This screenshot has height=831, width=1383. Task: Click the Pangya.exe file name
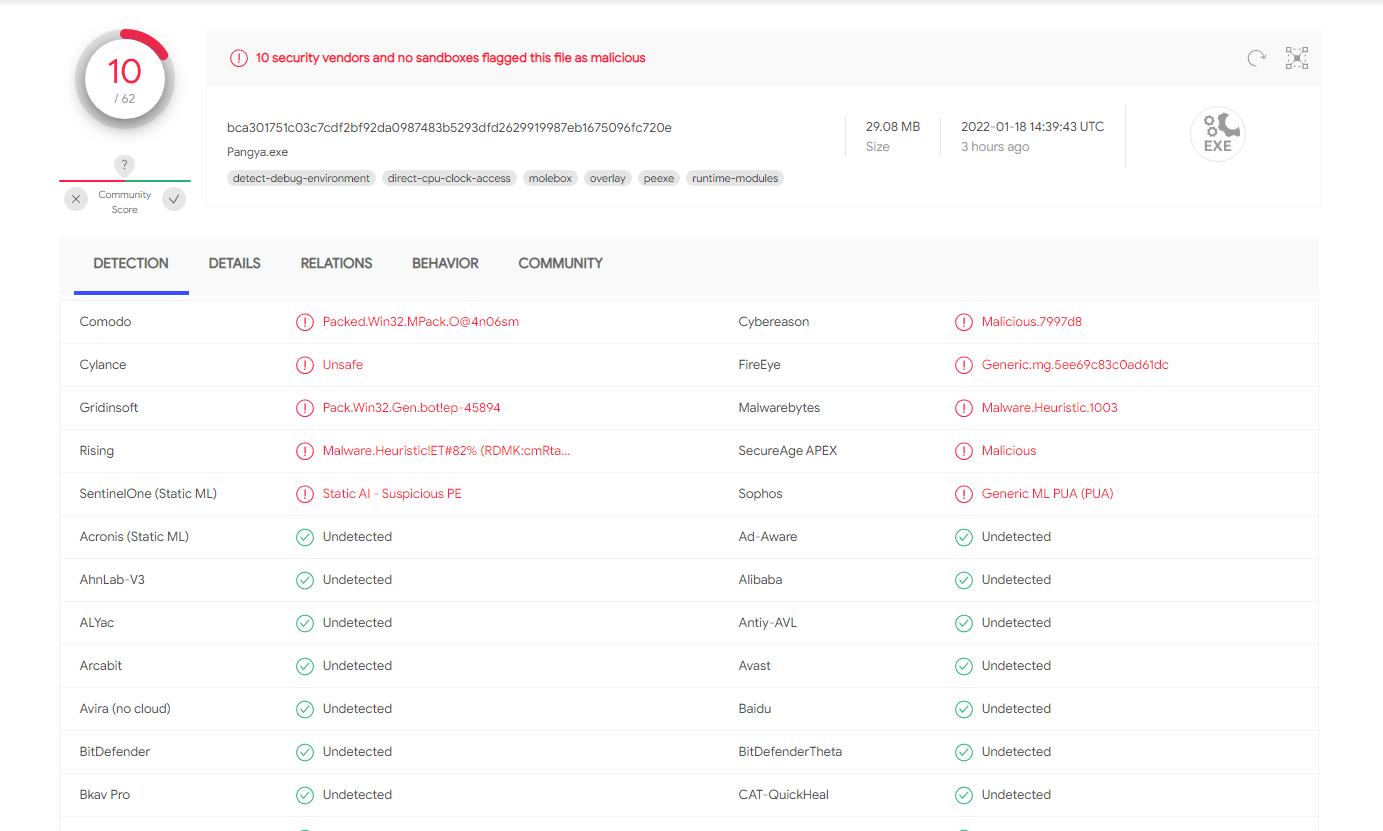[257, 153]
